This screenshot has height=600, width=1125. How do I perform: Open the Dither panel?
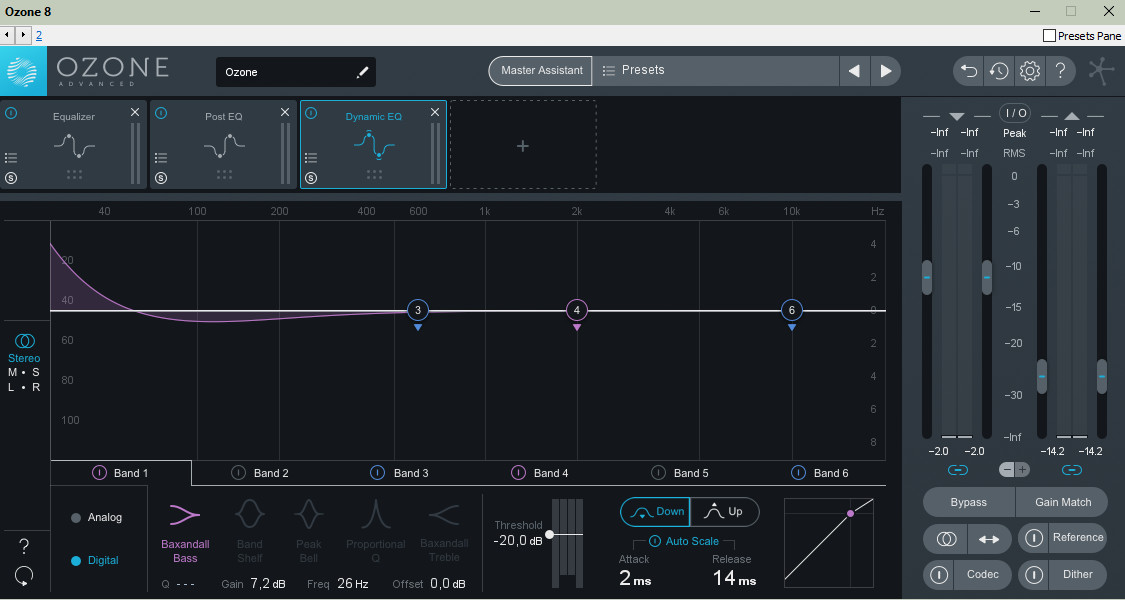1078,574
